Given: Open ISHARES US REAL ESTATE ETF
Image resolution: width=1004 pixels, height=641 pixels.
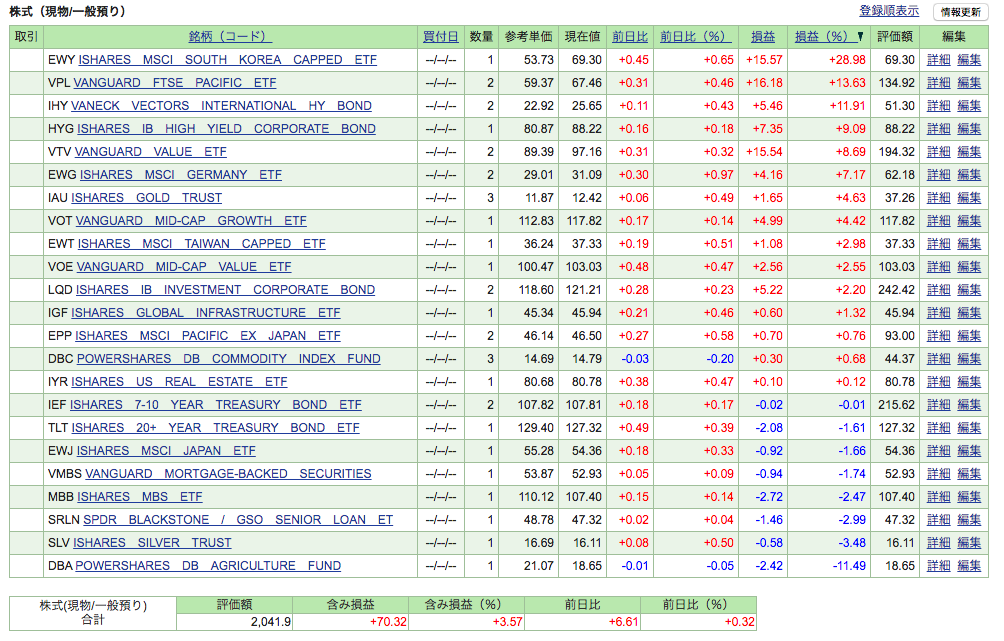Looking at the screenshot, I should point(179,382).
